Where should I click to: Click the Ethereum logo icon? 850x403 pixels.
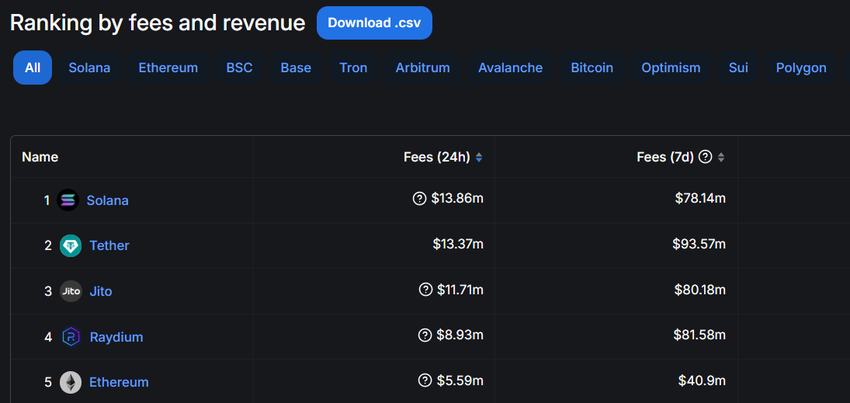[x=70, y=382]
